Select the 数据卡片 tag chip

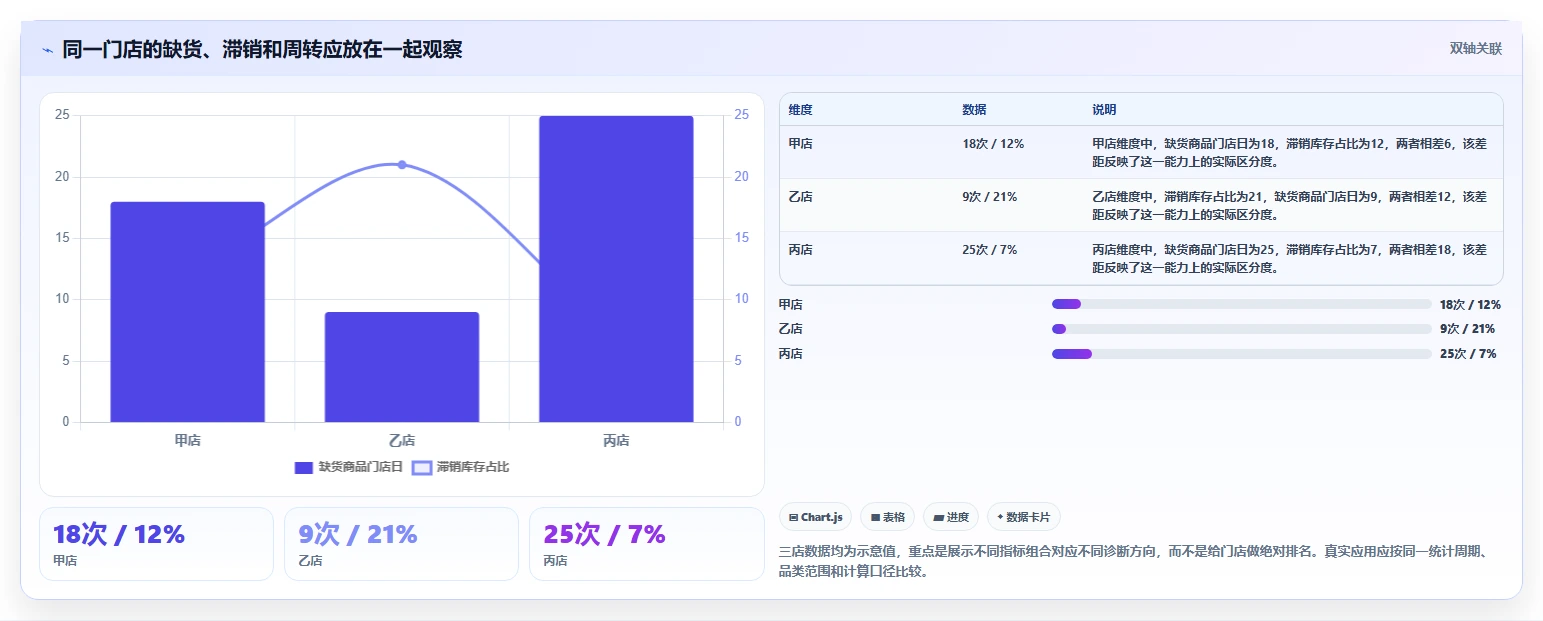pos(1024,517)
